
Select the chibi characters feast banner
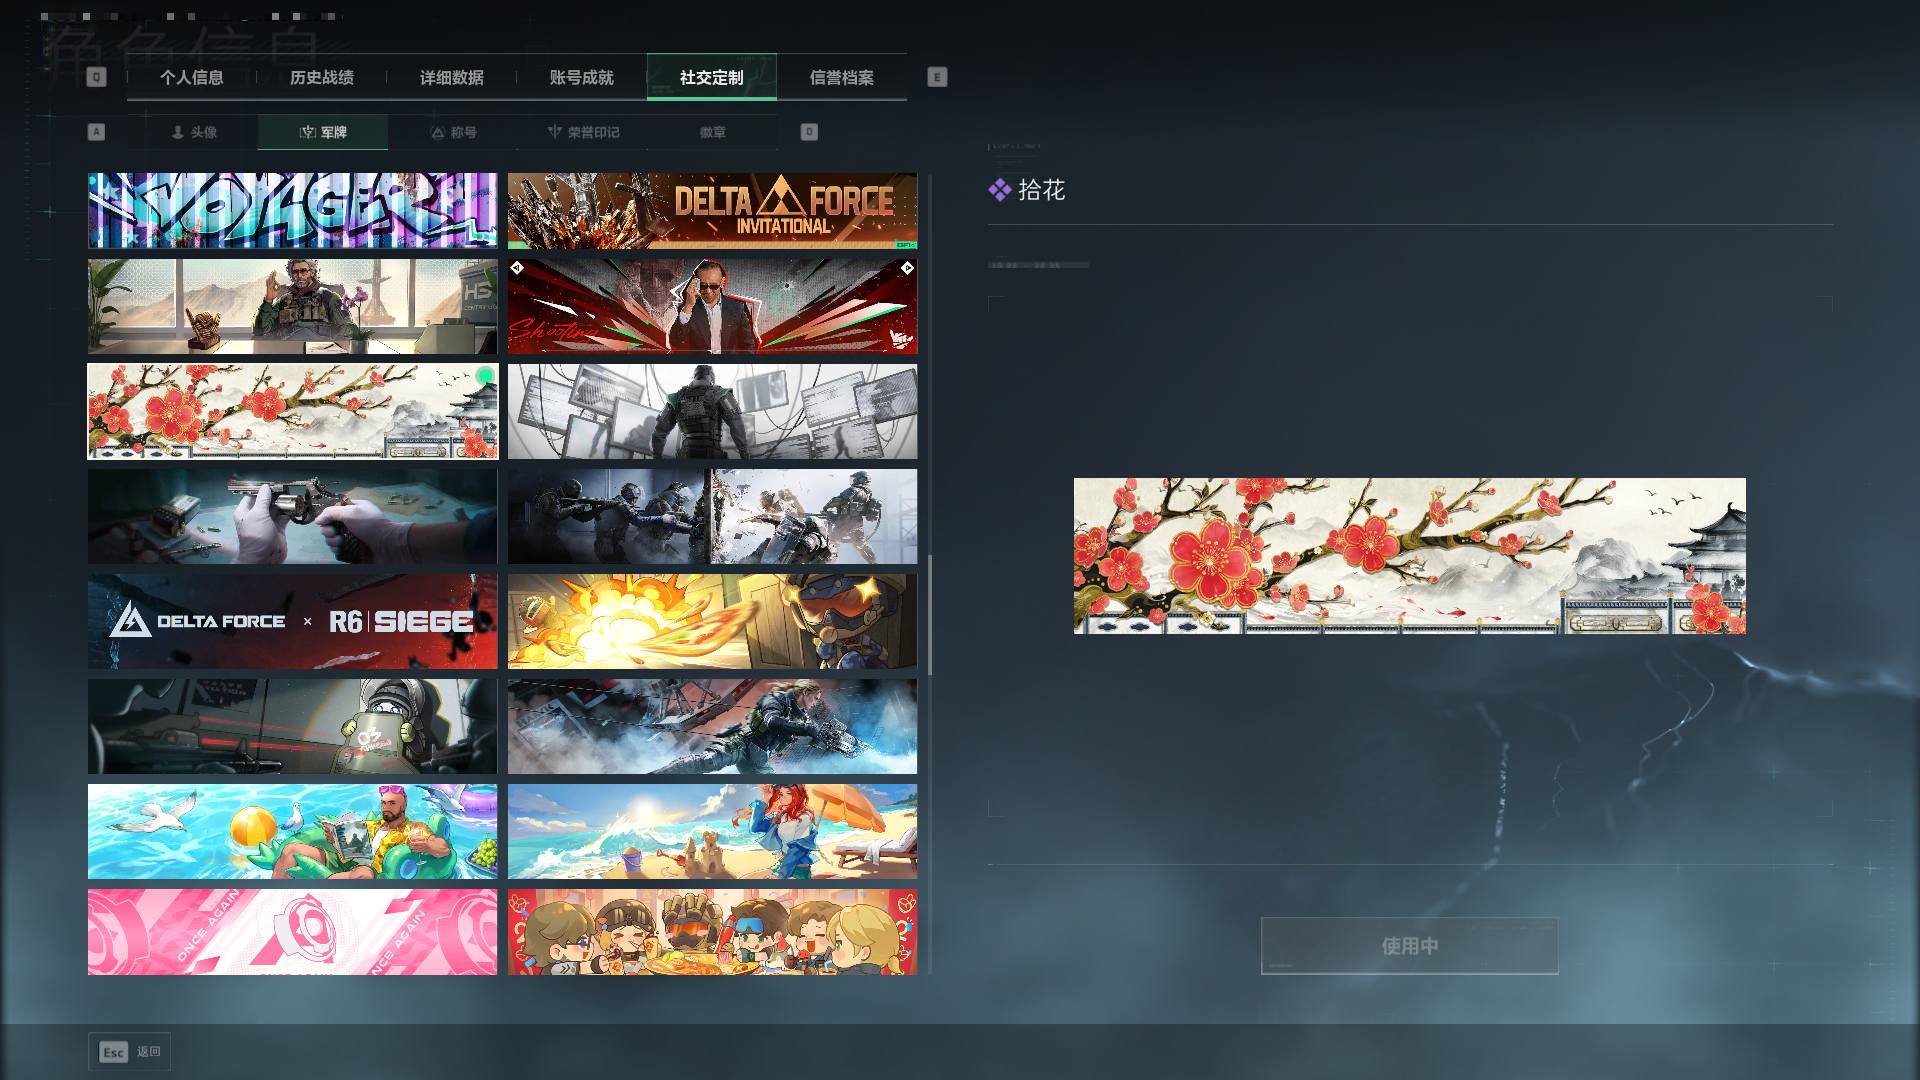pos(712,932)
